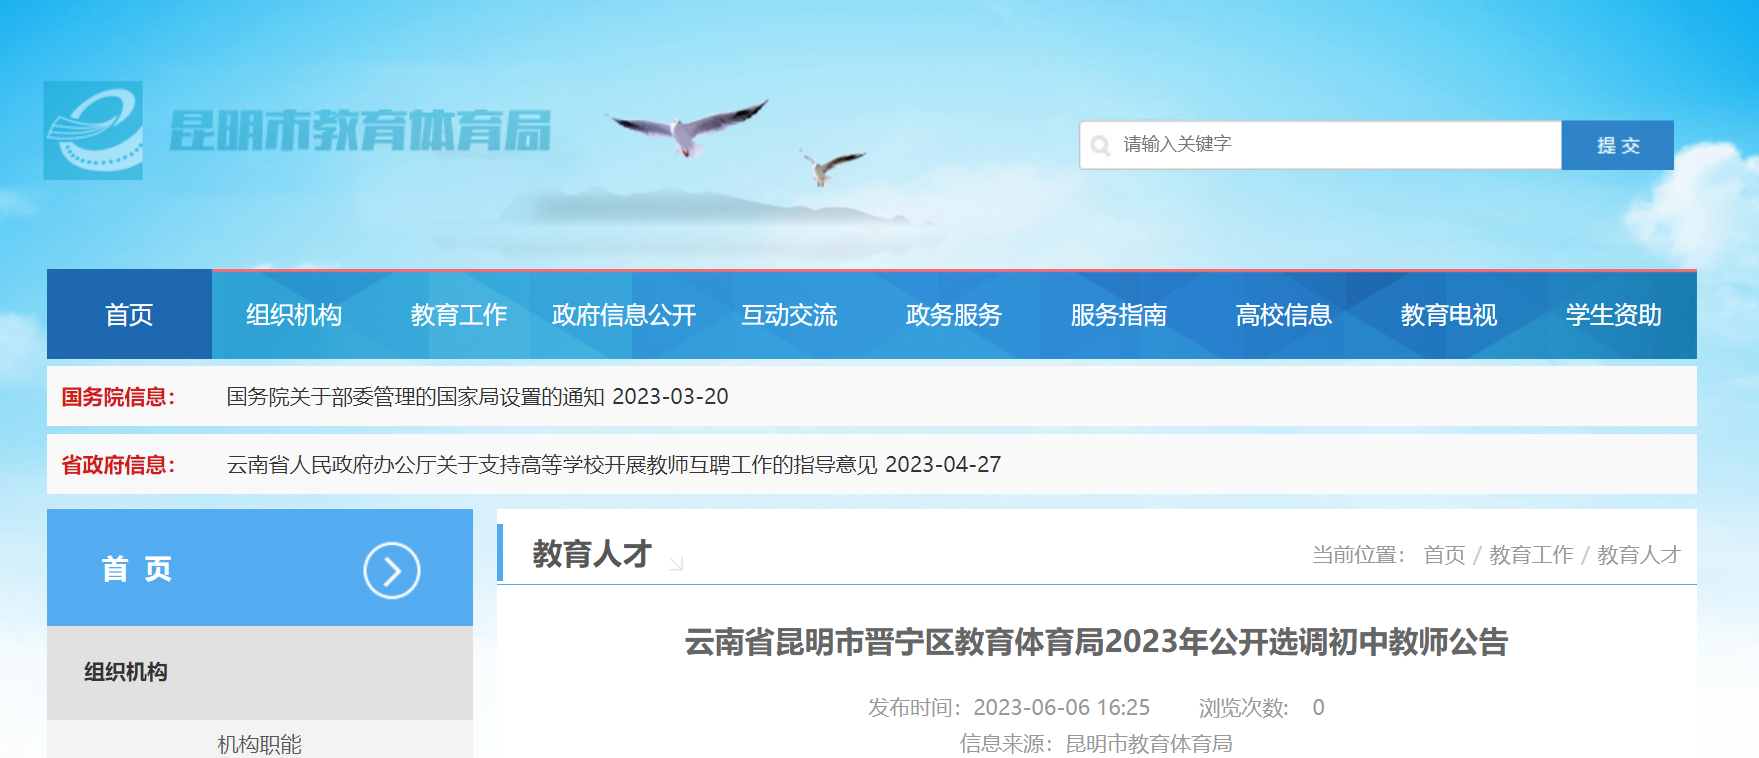The width and height of the screenshot is (1759, 758).
Task: Click 高校信息 in the nav bar
Action: point(1284,315)
